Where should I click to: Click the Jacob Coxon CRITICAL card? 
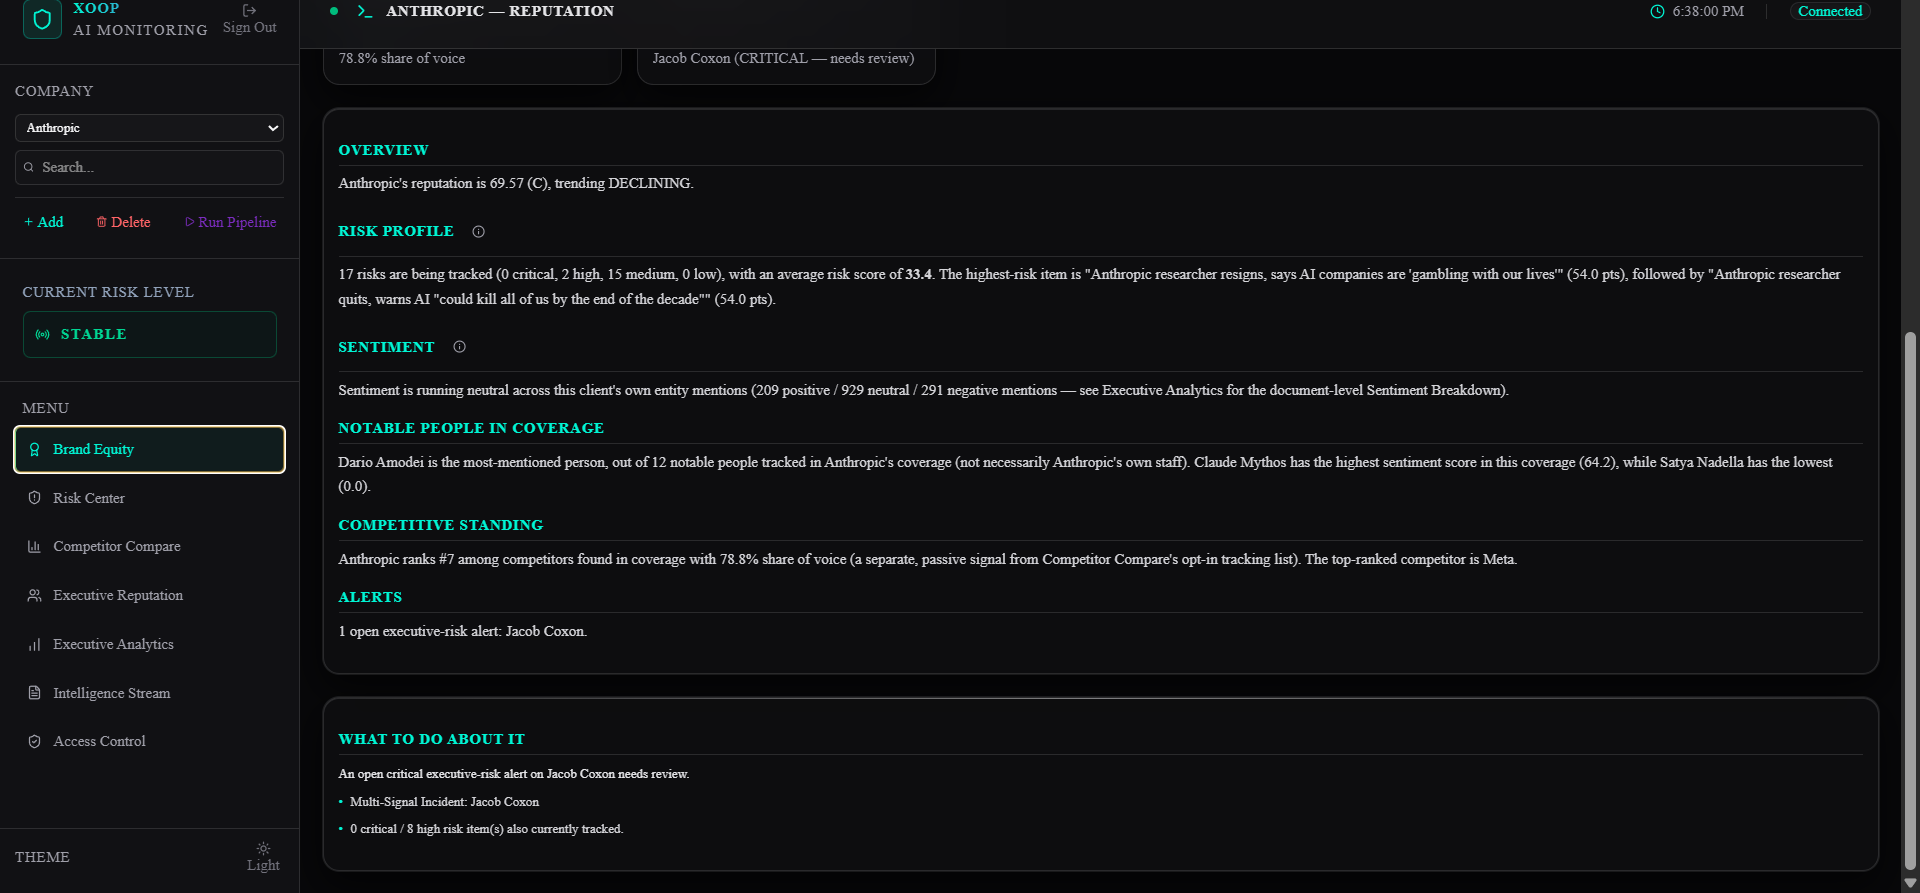pyautogui.click(x=786, y=65)
